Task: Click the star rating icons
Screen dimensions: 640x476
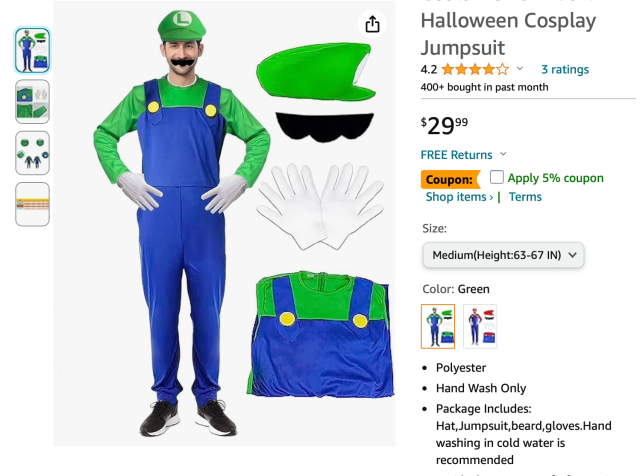Action: pos(475,70)
